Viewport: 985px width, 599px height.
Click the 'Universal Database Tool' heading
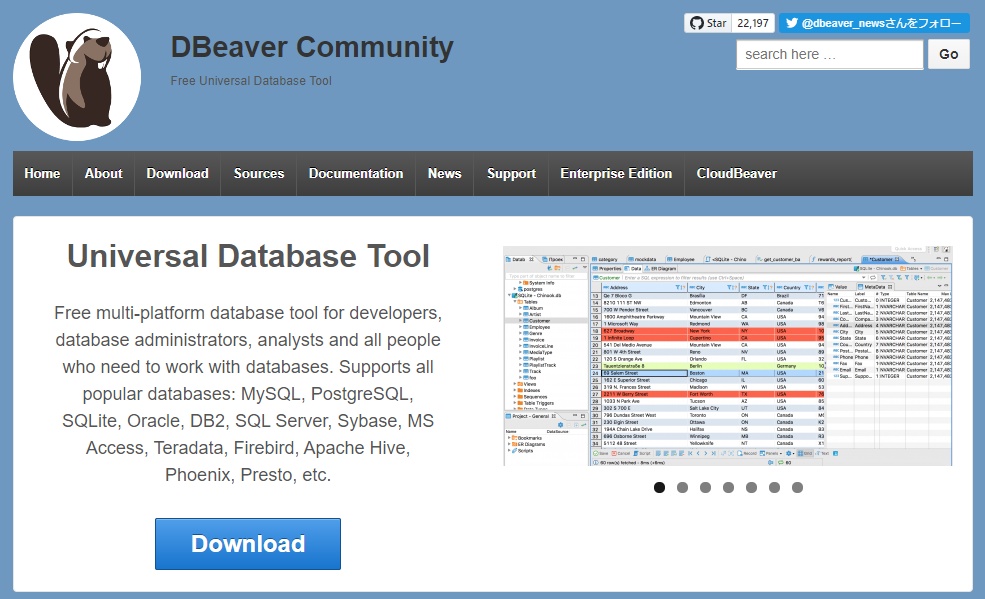[248, 256]
